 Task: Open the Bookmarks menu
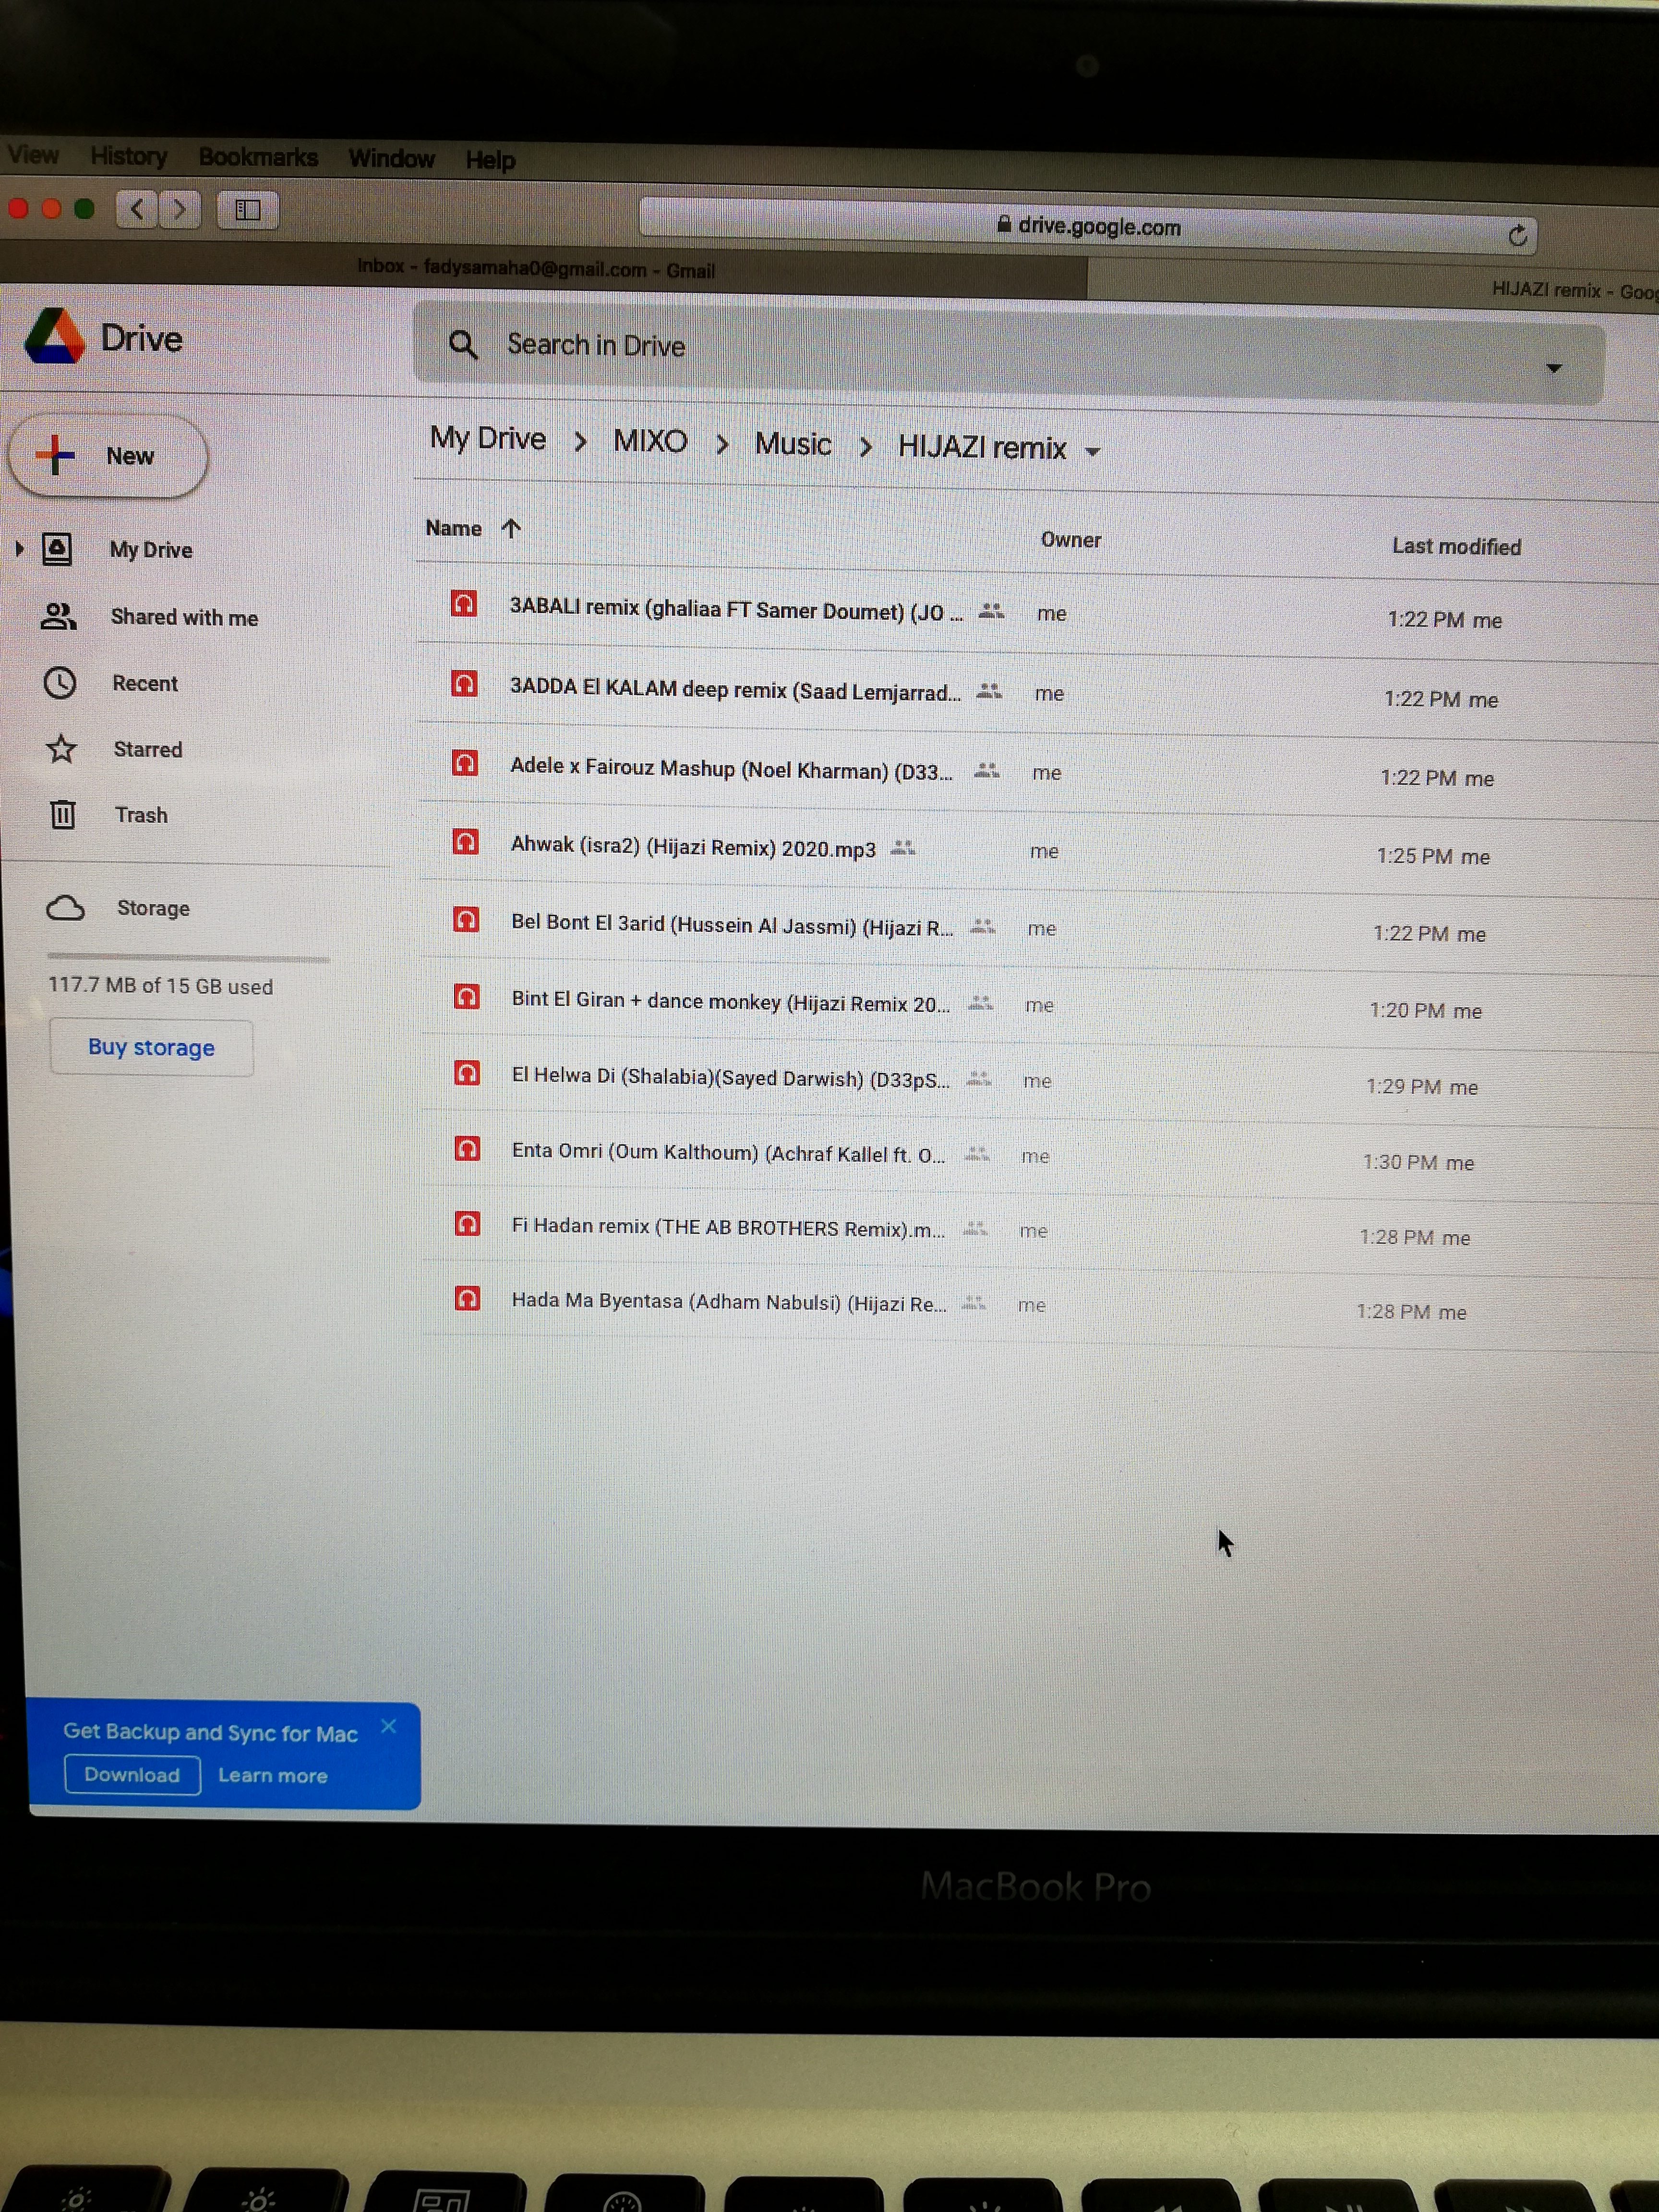point(257,157)
